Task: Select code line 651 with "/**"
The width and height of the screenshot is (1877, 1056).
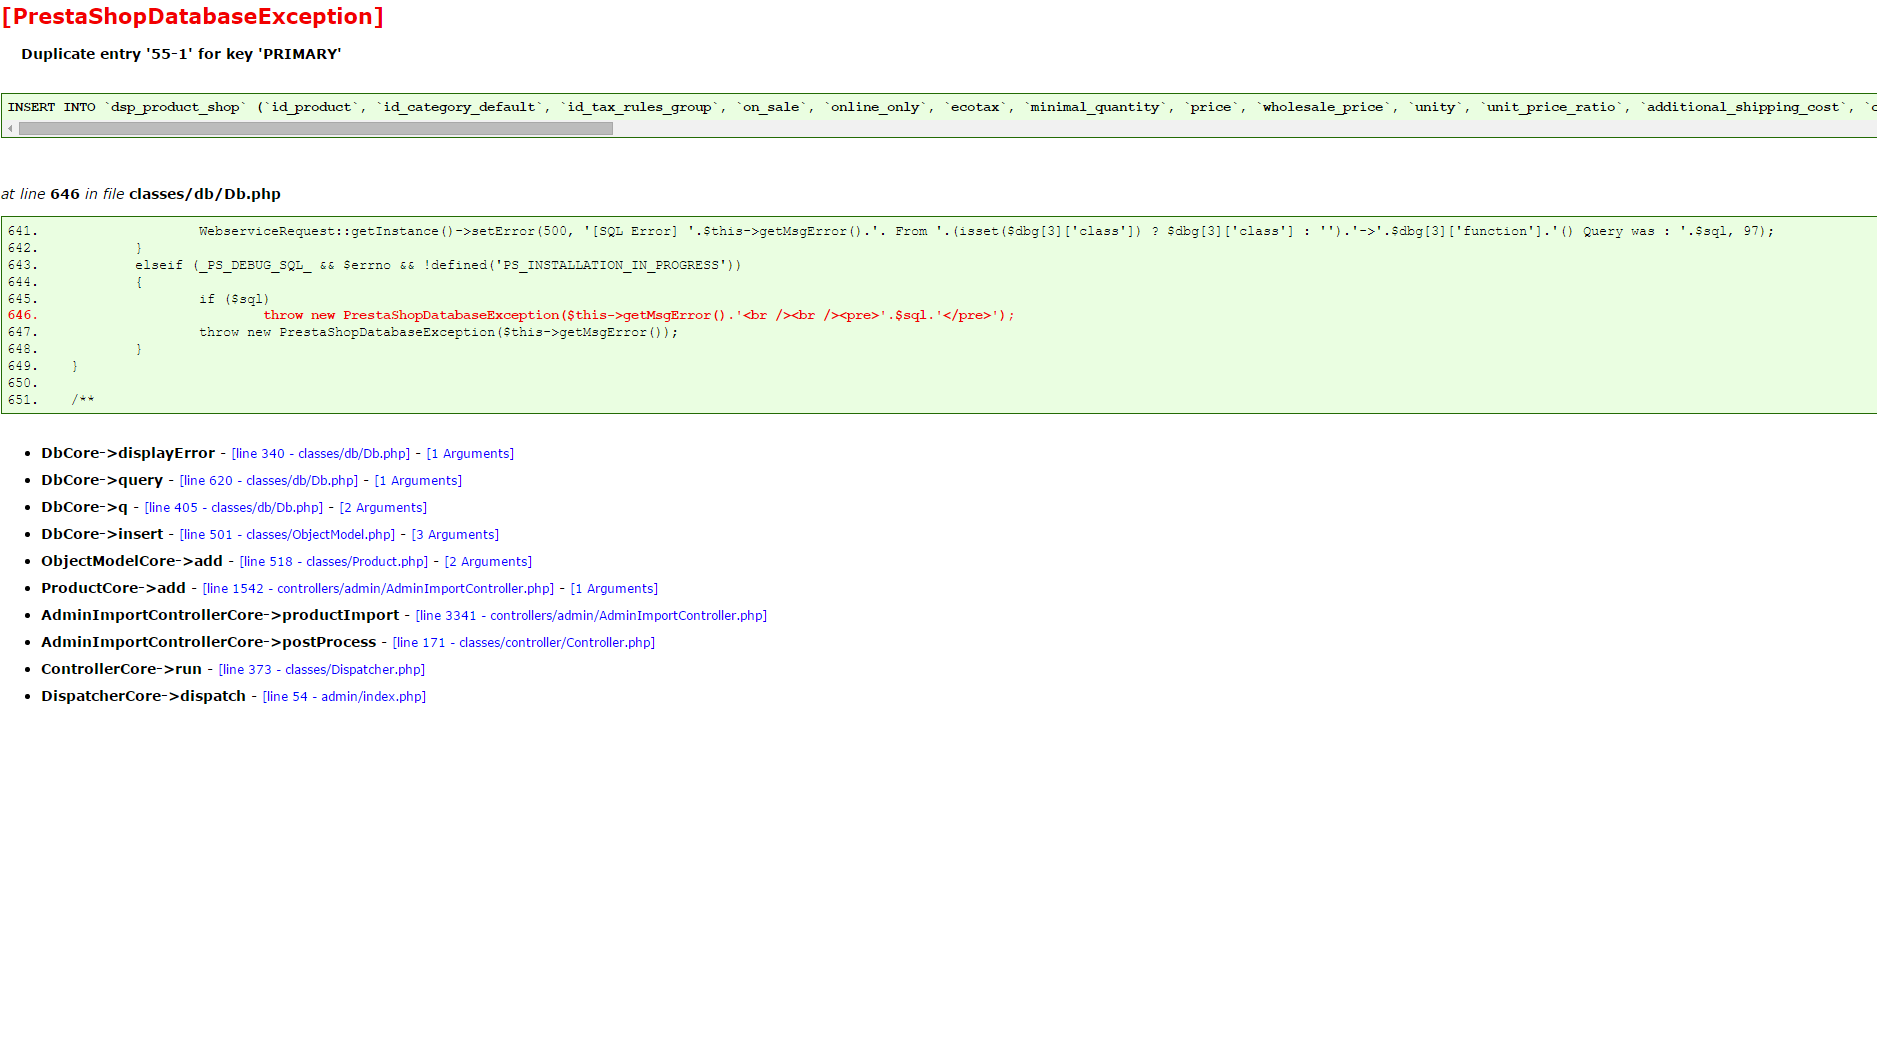Action: pos(51,400)
